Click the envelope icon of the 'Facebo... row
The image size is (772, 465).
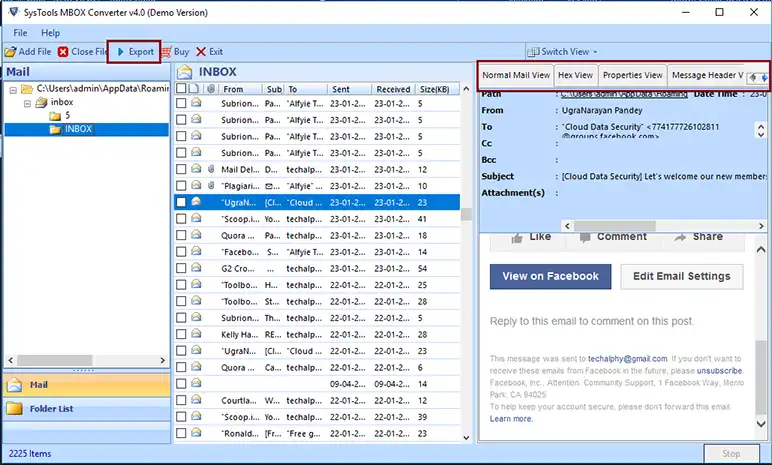coord(196,251)
